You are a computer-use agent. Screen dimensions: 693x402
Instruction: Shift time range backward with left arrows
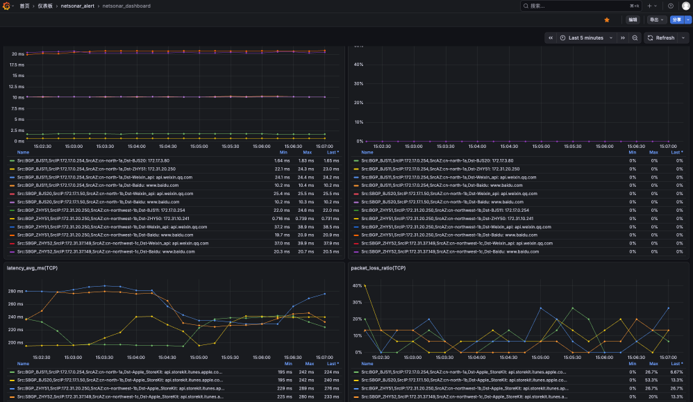551,38
